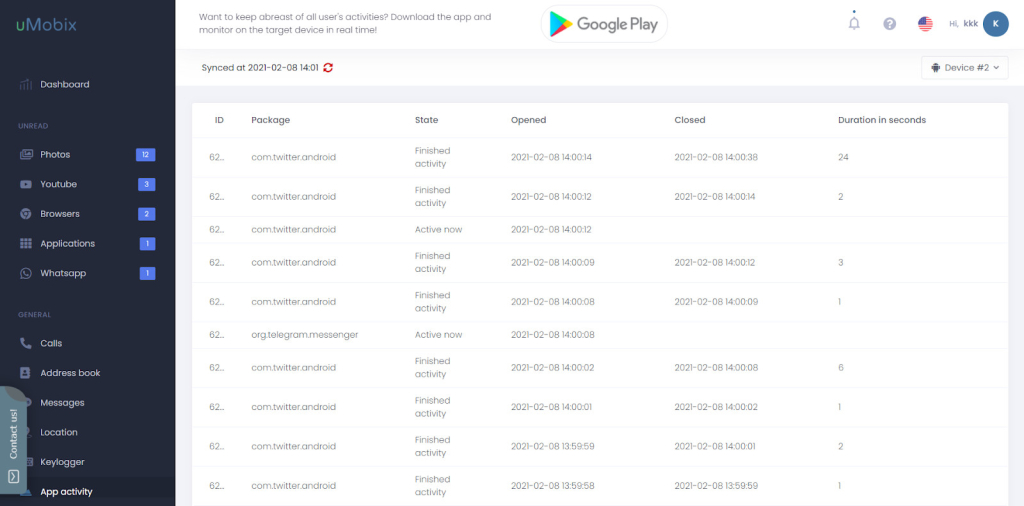Image resolution: width=1024 pixels, height=506 pixels.
Task: Click the State column header
Action: tap(426, 120)
